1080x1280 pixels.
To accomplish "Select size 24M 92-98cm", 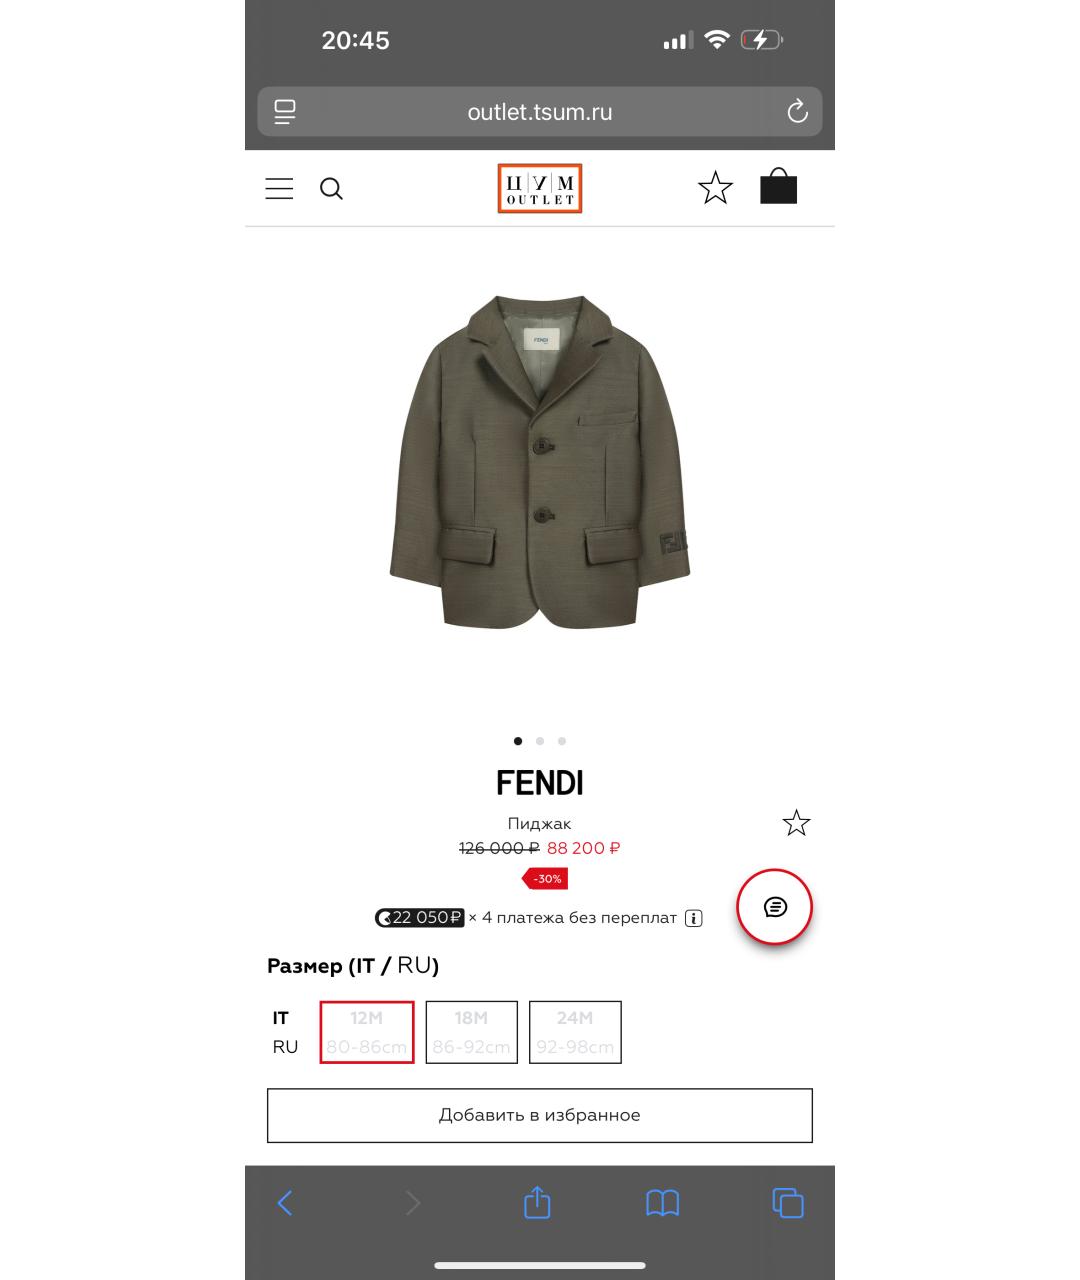I will [575, 1032].
